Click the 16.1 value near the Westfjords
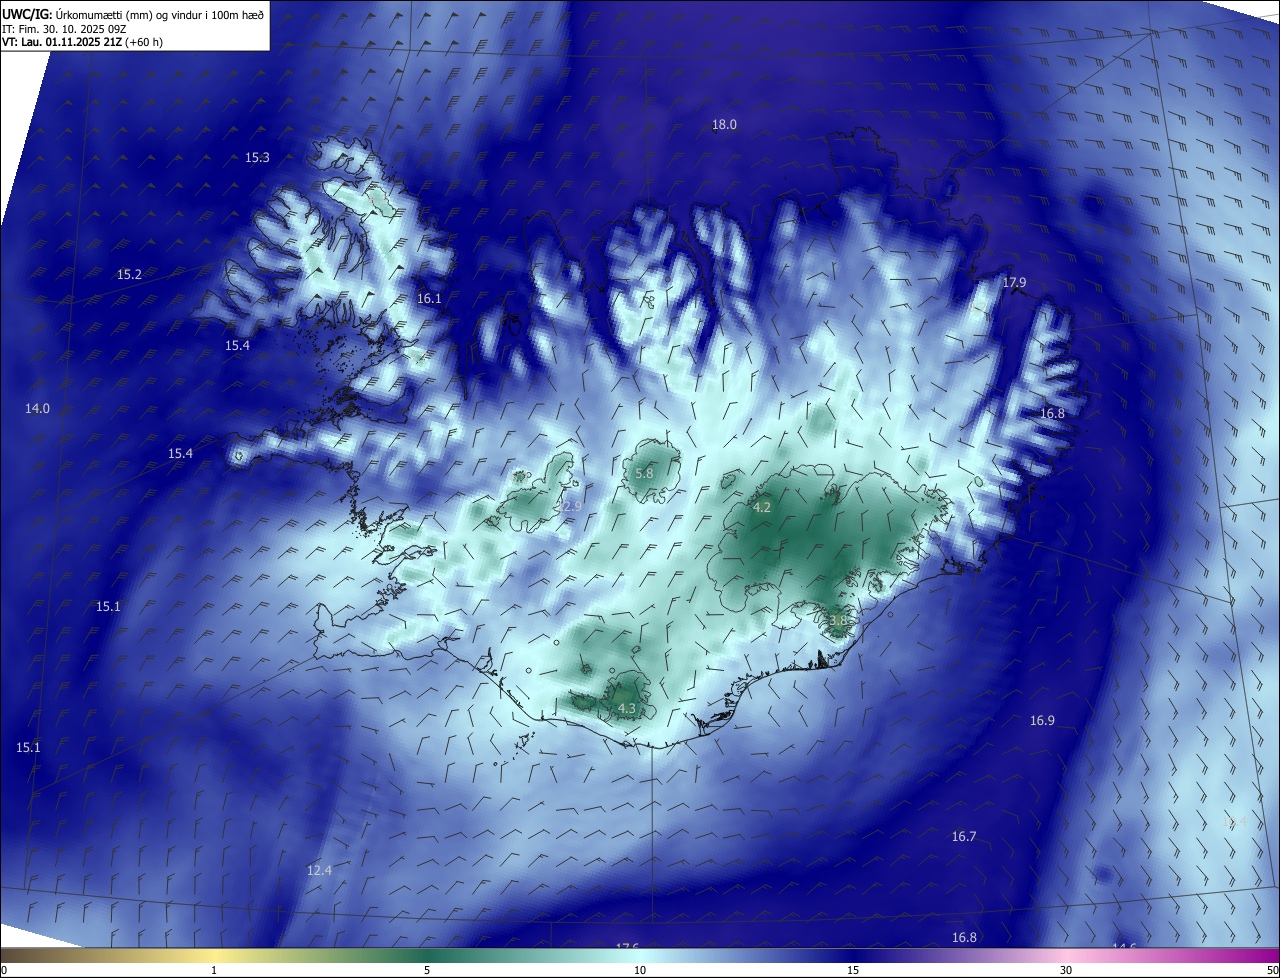 [x=429, y=299]
